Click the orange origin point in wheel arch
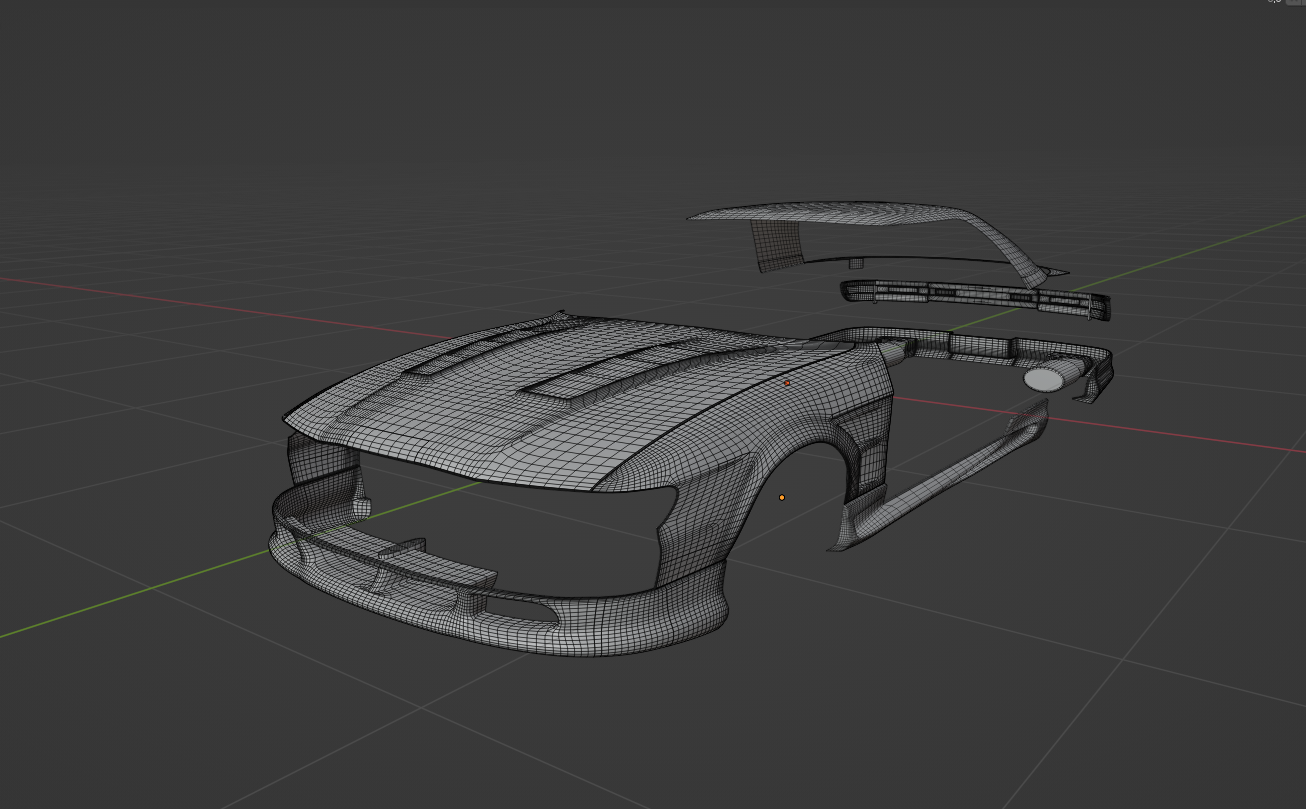The image size is (1306, 809). 782,497
